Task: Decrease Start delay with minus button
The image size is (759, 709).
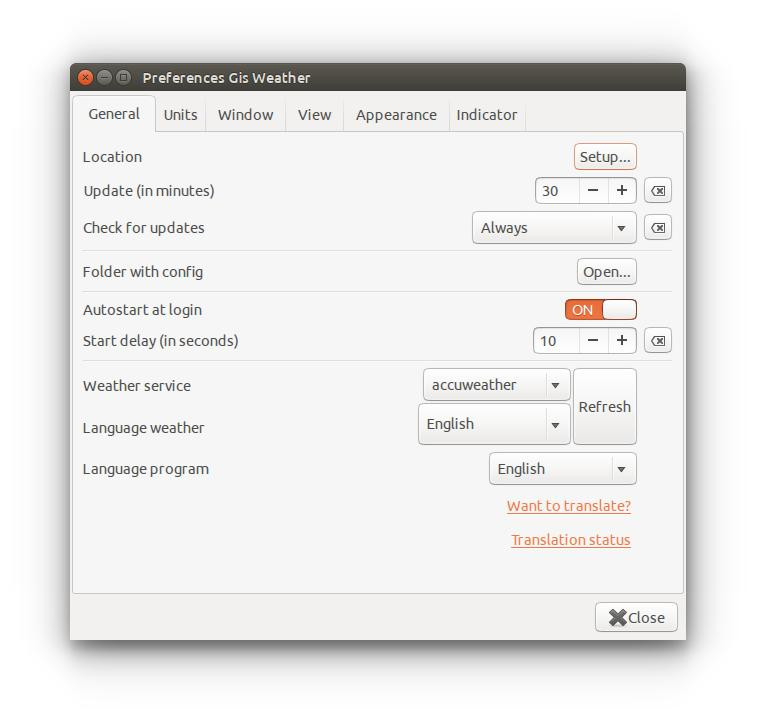Action: click(x=593, y=341)
